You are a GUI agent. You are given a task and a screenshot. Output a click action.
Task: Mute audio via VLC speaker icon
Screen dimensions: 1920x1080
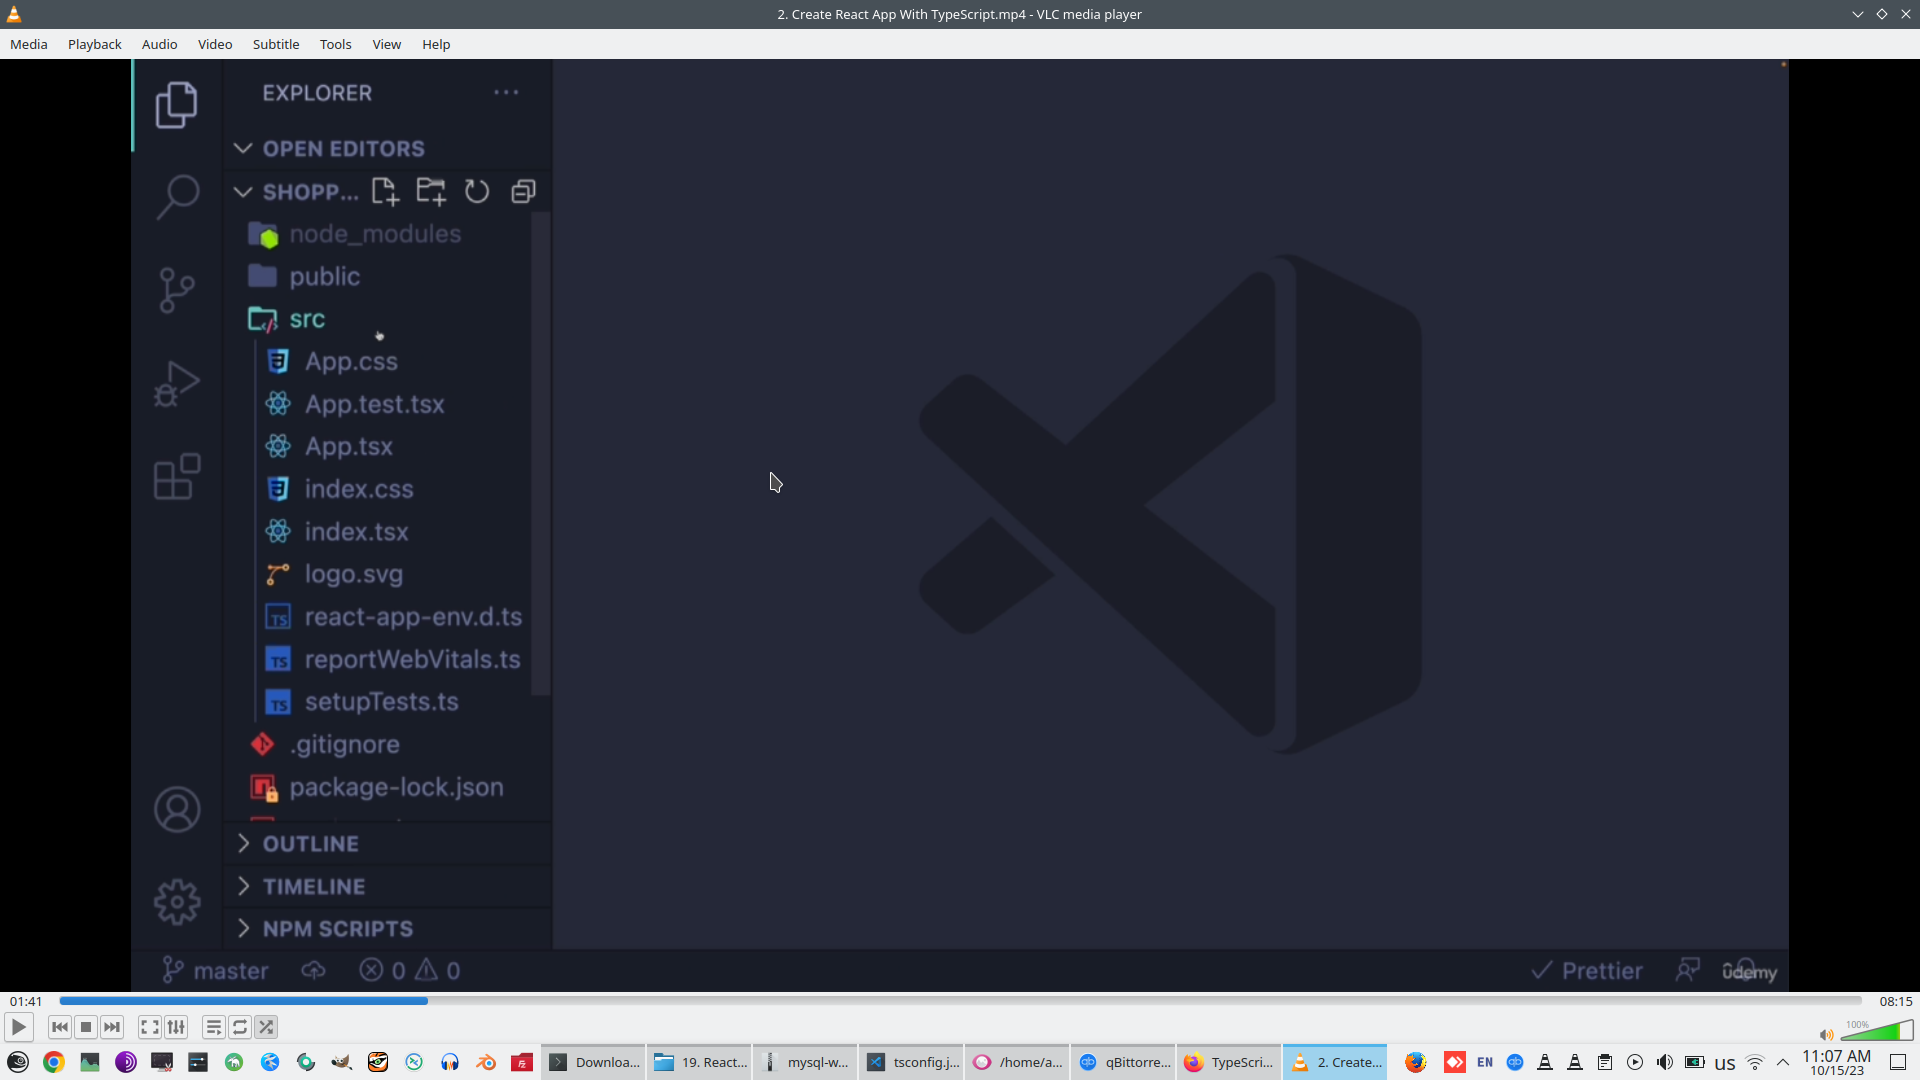1826,1035
